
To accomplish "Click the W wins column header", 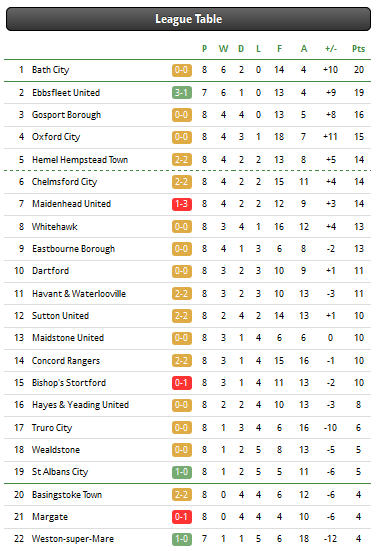I will click(223, 48).
